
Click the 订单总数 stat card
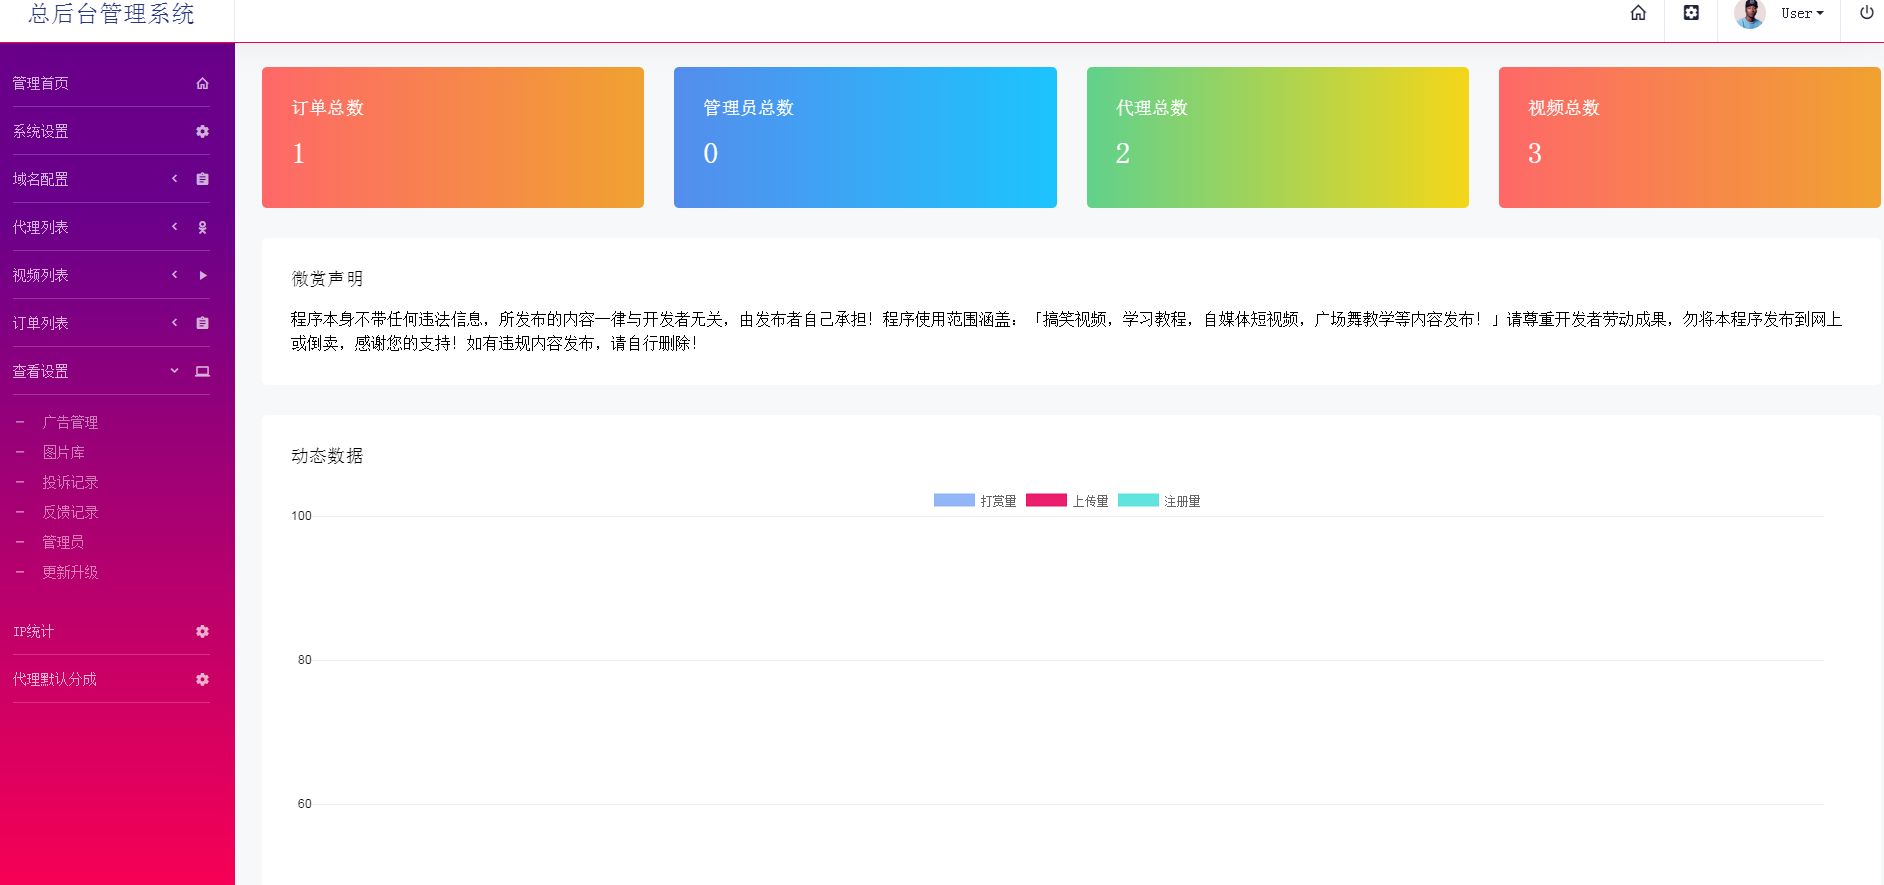click(x=453, y=137)
